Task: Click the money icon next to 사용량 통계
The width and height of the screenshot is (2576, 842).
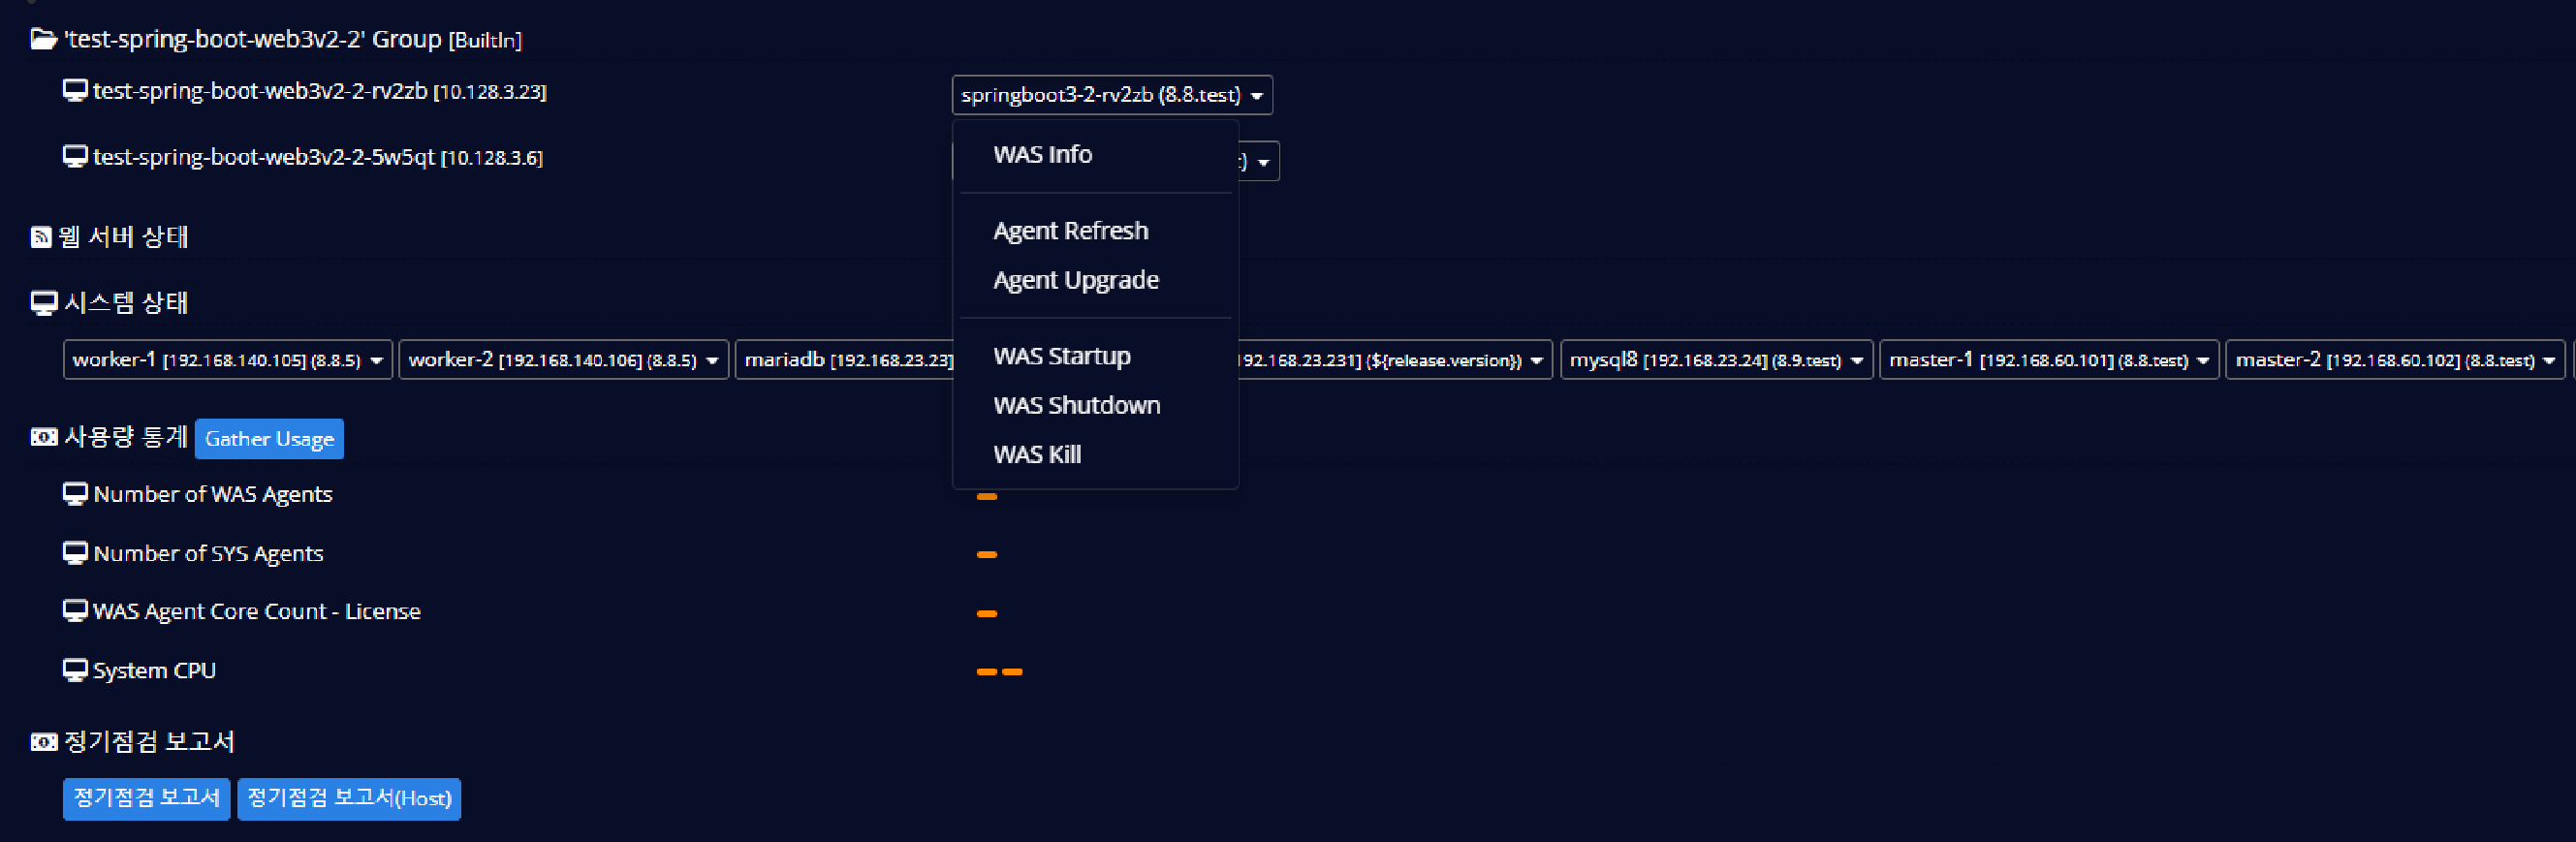Action: (44, 437)
